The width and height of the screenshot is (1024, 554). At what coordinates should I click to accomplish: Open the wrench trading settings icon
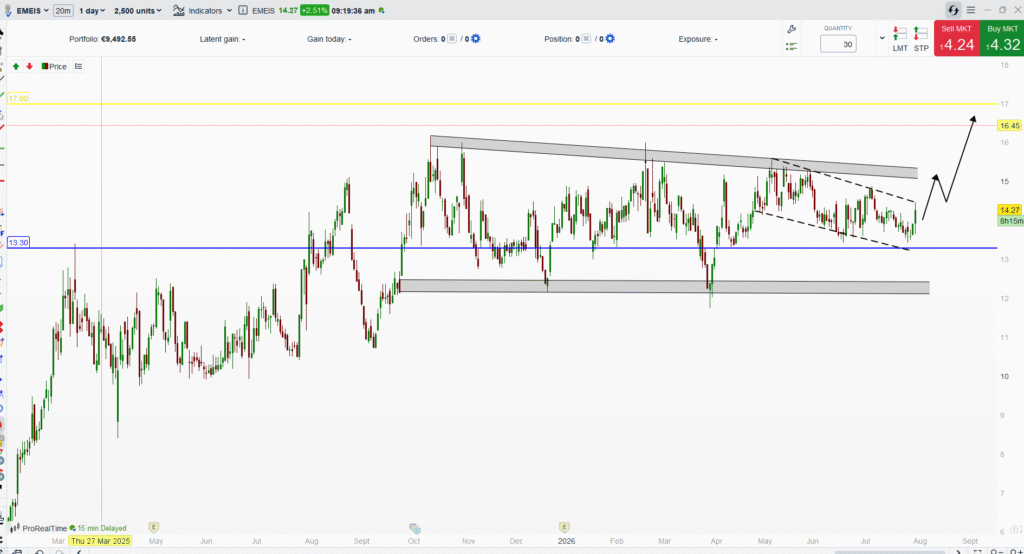click(x=792, y=29)
